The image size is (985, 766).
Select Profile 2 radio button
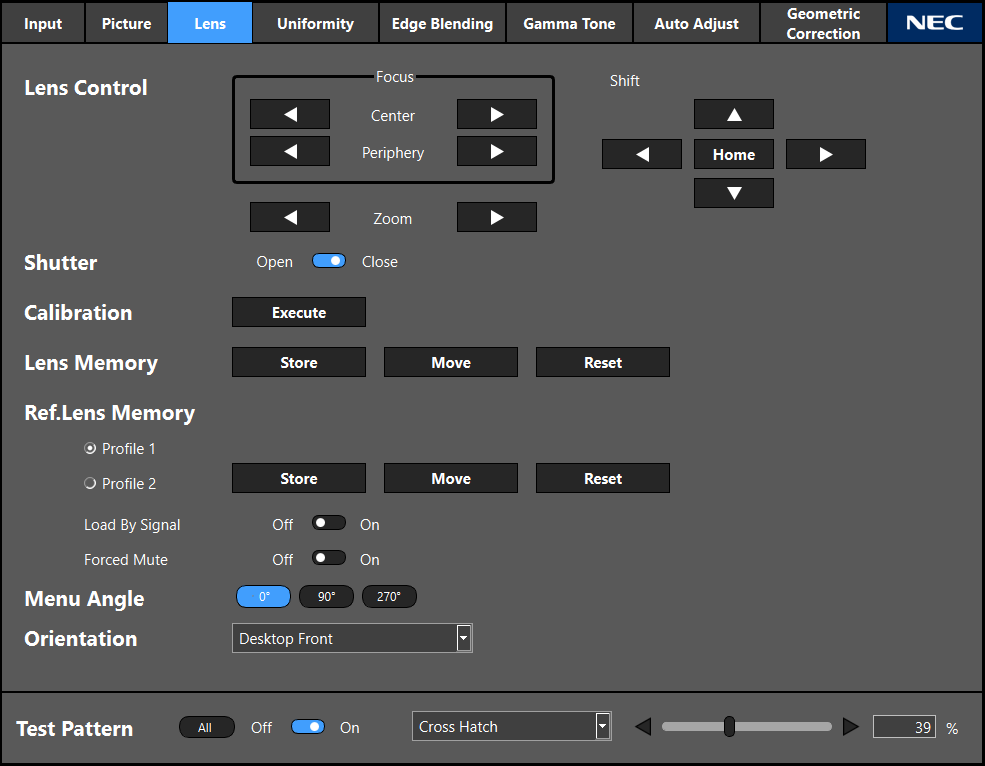(x=91, y=483)
